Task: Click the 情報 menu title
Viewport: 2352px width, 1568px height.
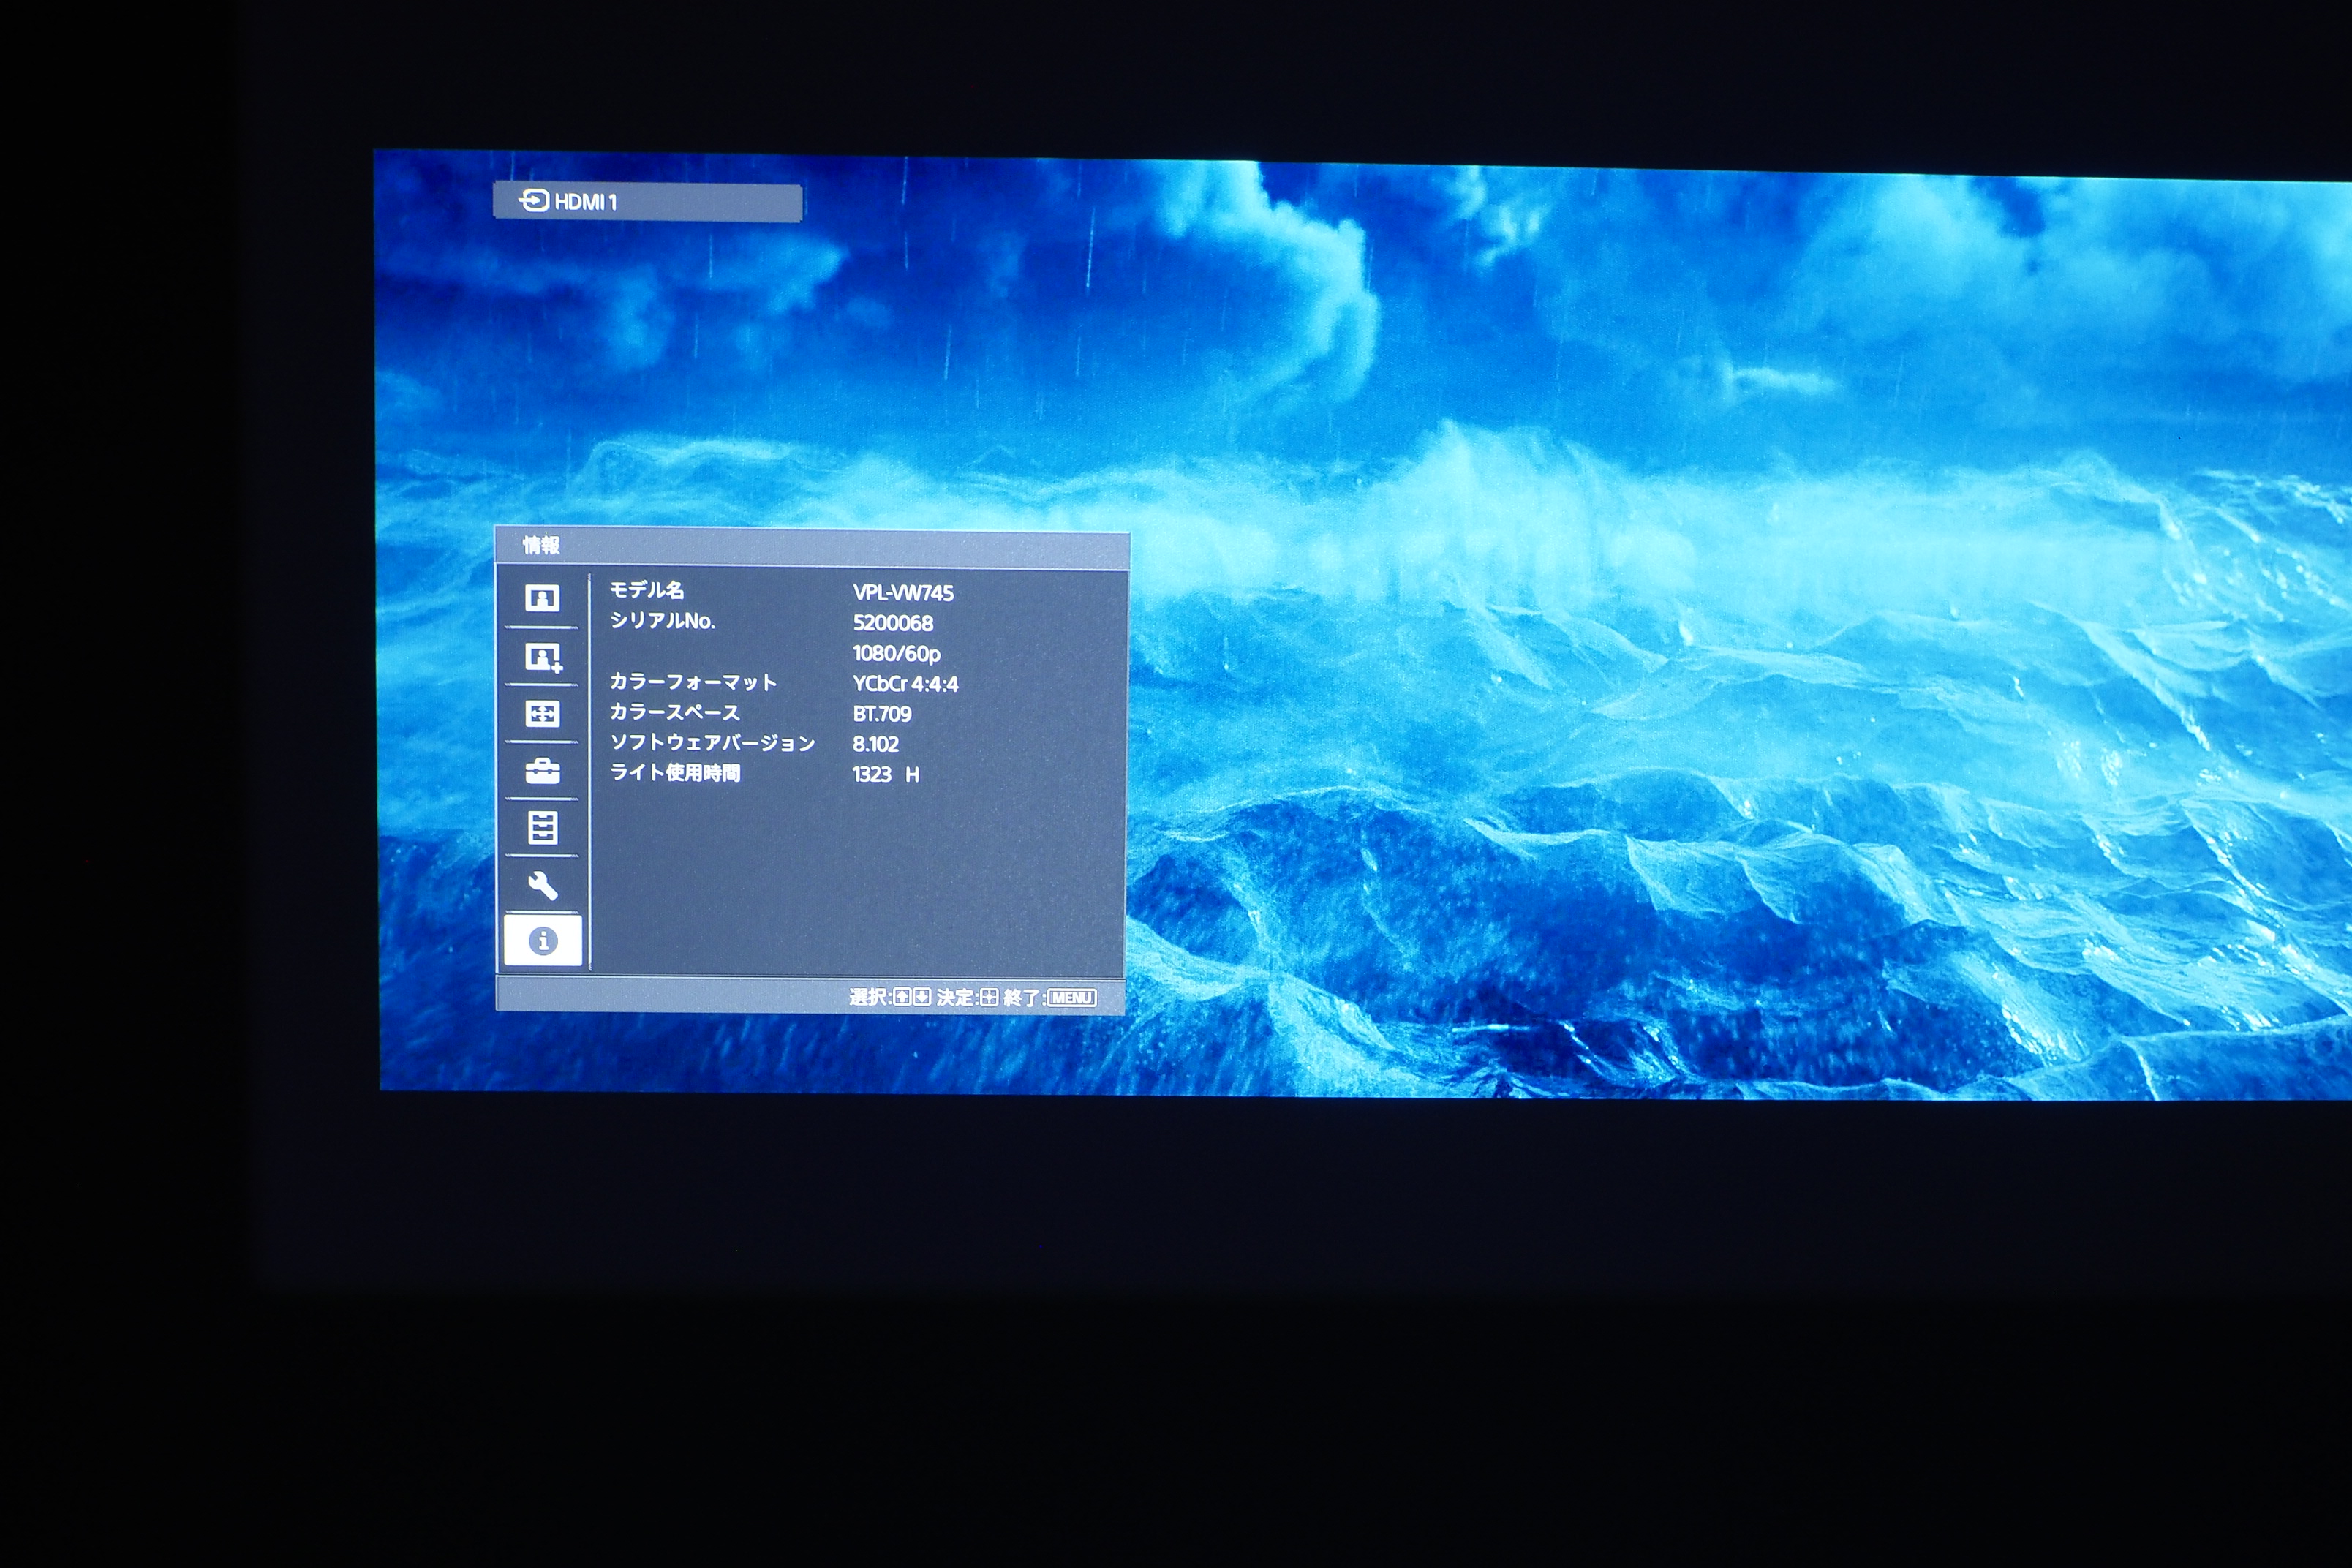Action: click(x=541, y=545)
